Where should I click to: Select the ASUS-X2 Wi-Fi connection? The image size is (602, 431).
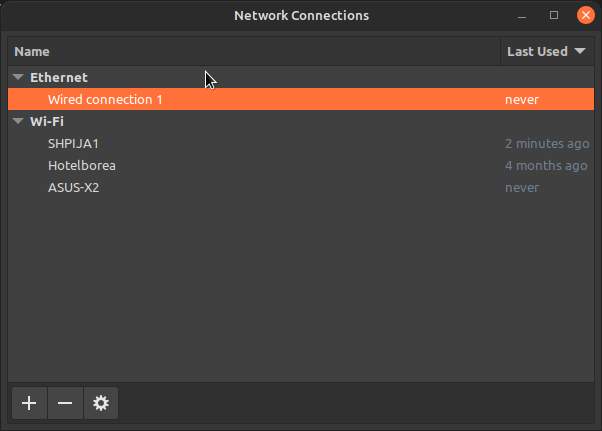[x=301, y=187]
